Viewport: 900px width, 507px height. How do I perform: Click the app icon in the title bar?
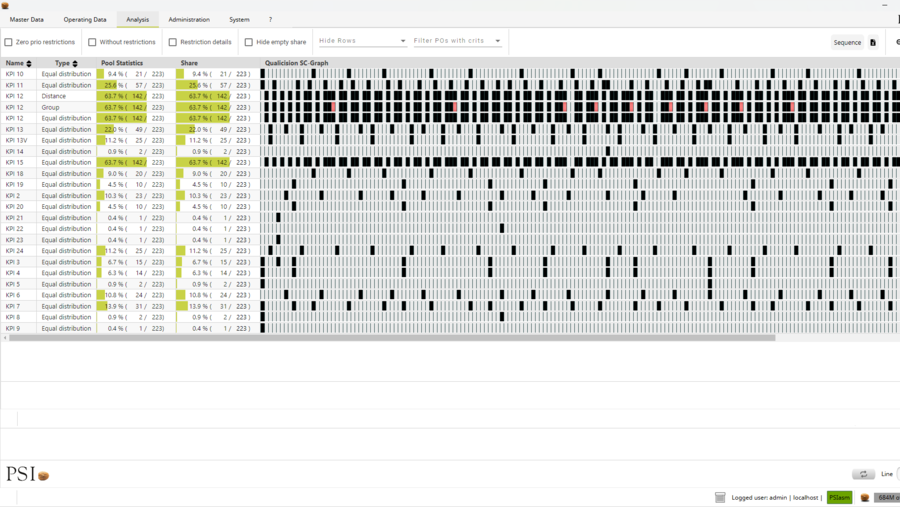[x=5, y=5]
